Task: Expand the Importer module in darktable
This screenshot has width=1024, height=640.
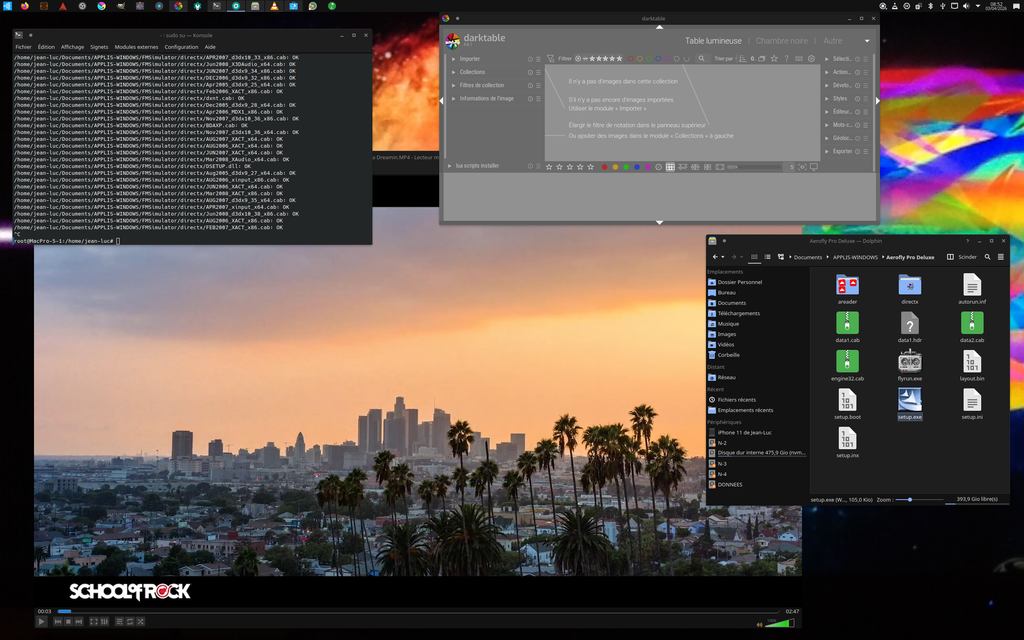Action: (x=454, y=59)
